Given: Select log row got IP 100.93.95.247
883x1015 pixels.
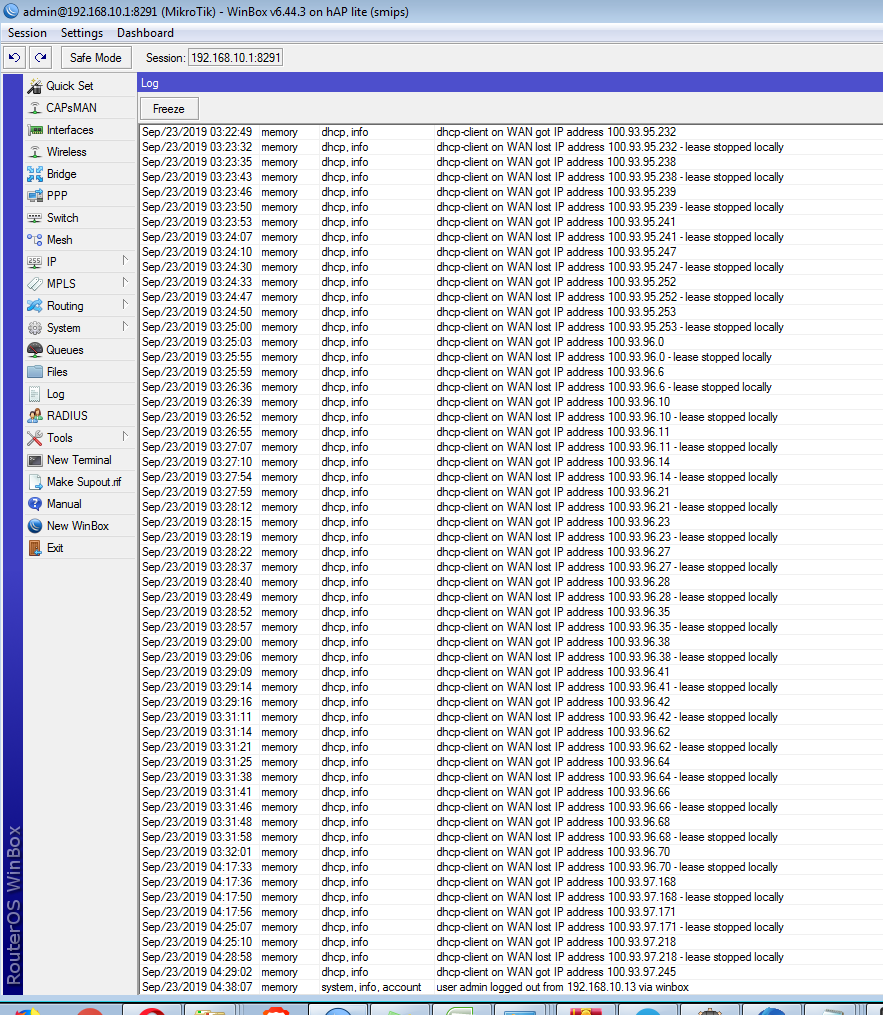Looking at the screenshot, I should pyautogui.click(x=511, y=252).
